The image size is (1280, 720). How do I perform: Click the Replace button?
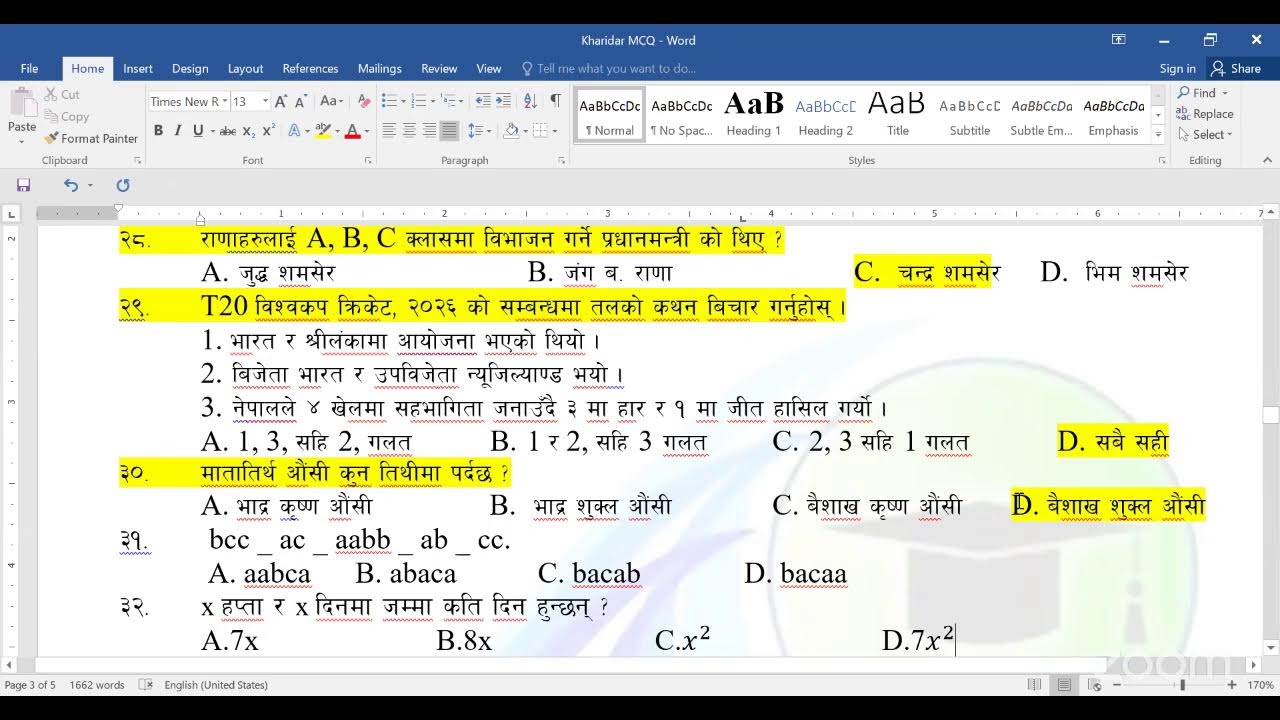pyautogui.click(x=1204, y=114)
